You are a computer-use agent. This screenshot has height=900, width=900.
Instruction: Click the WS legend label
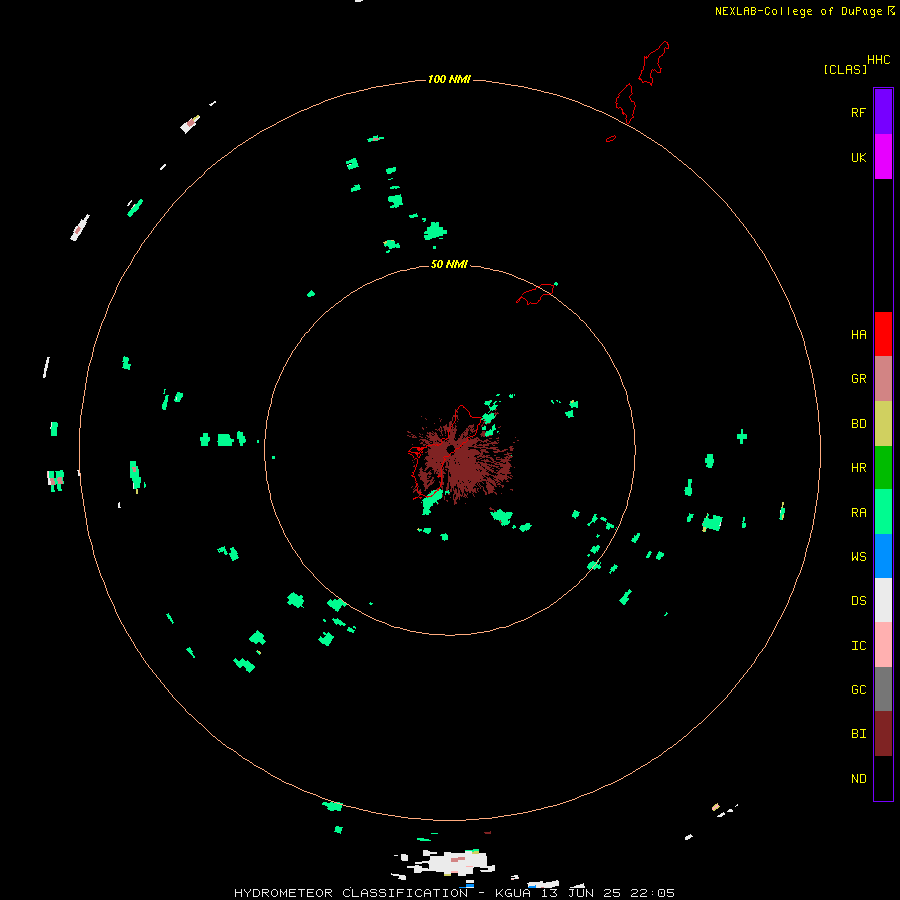click(x=858, y=557)
